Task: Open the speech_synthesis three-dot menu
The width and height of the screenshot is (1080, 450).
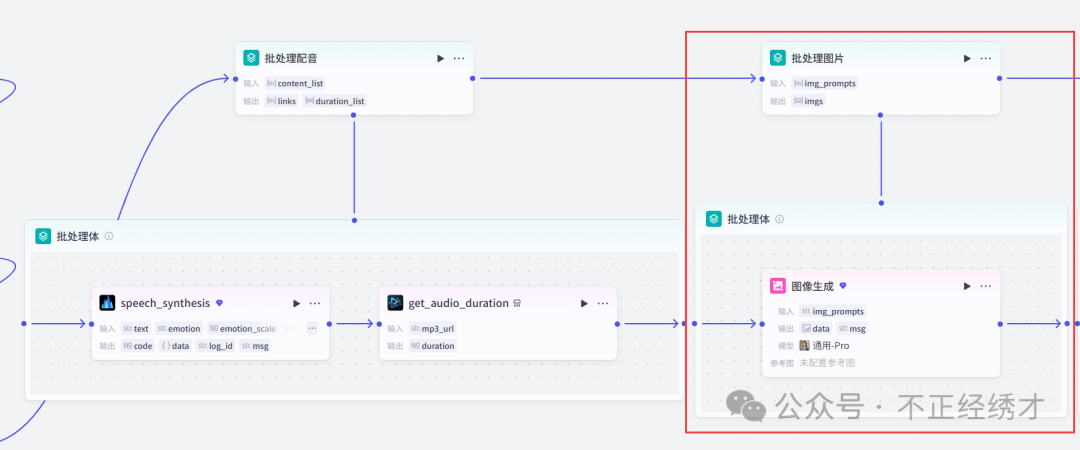Action: tap(315, 303)
